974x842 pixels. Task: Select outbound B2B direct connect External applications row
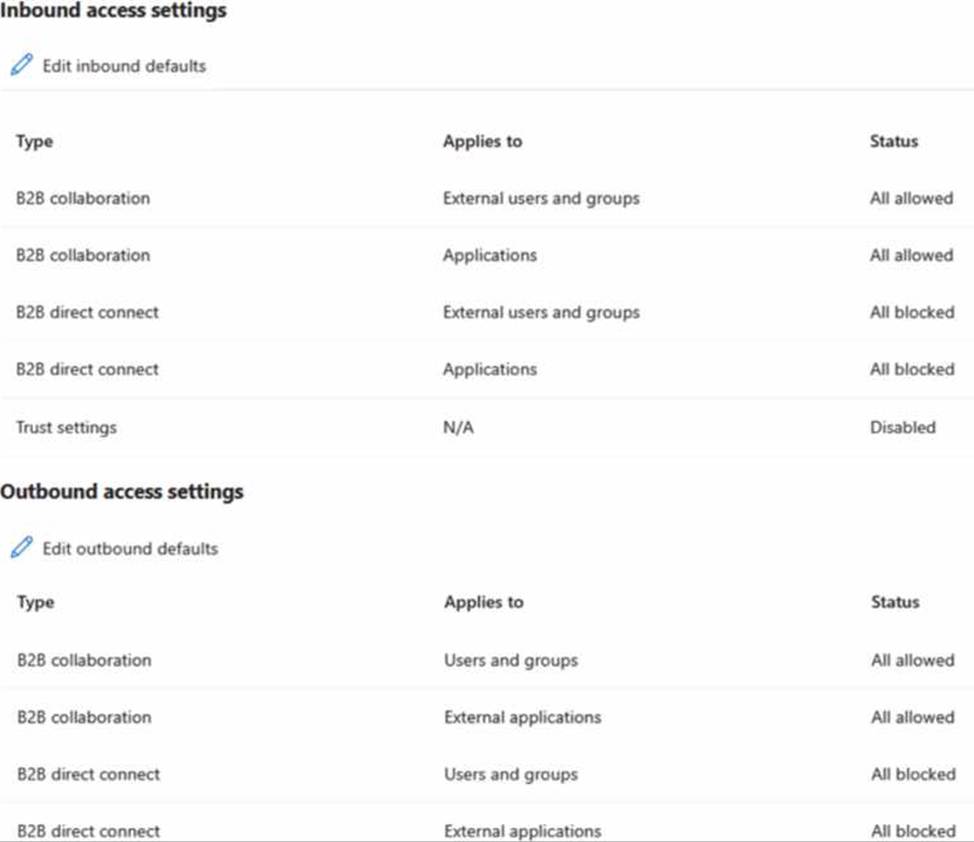tap(88, 830)
